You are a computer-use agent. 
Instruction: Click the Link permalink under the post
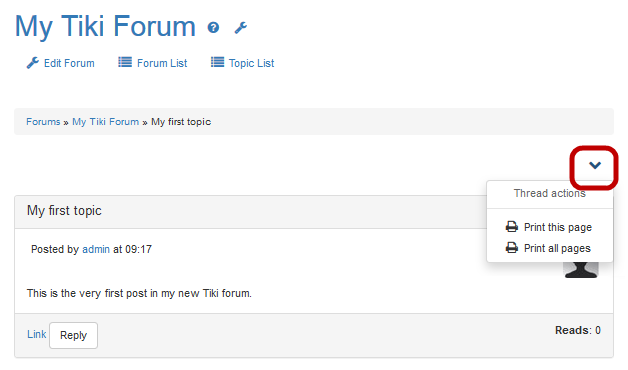point(36,334)
